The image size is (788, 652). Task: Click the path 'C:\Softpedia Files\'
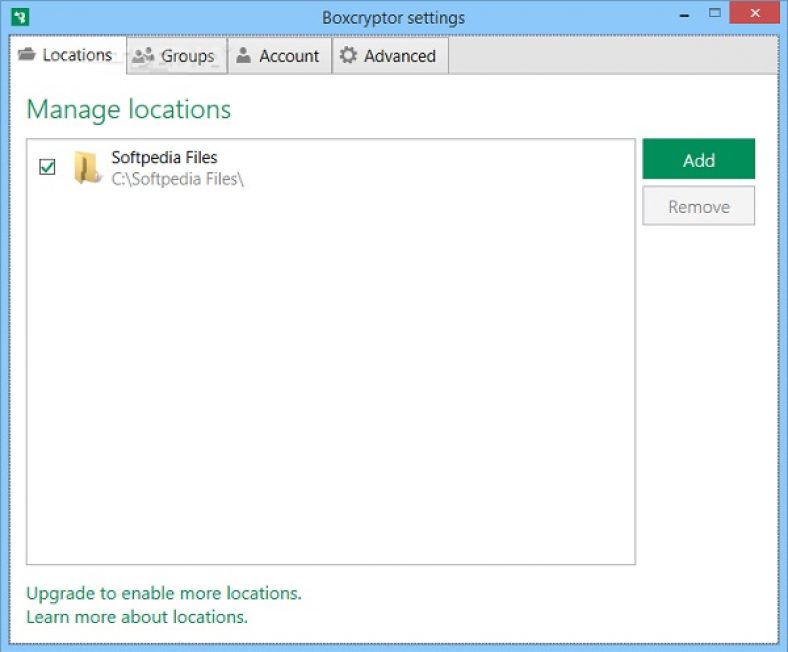pos(177,179)
